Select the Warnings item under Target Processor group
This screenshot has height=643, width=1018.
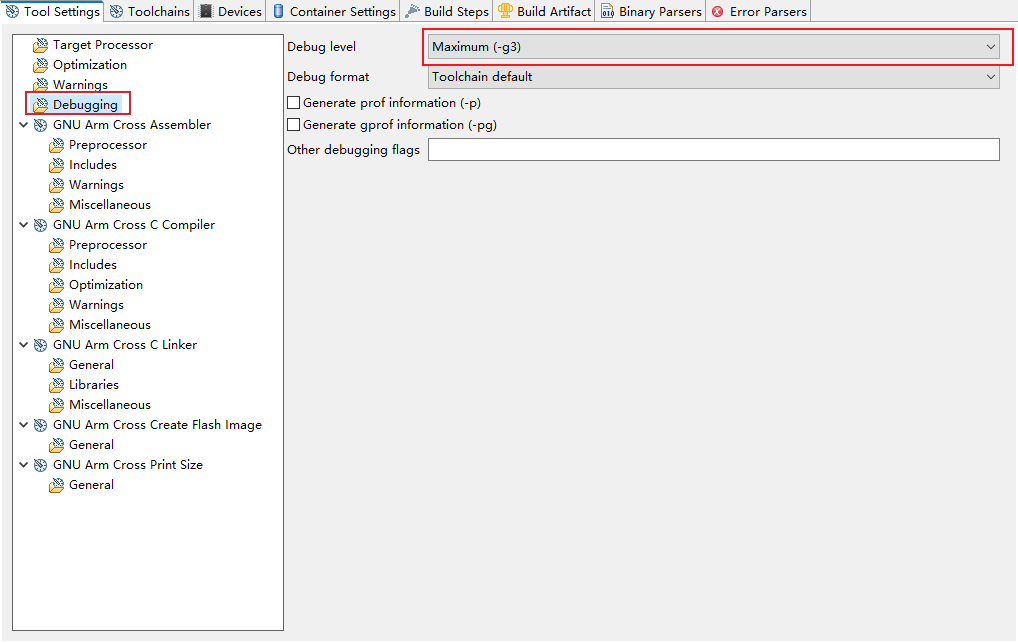(x=81, y=85)
